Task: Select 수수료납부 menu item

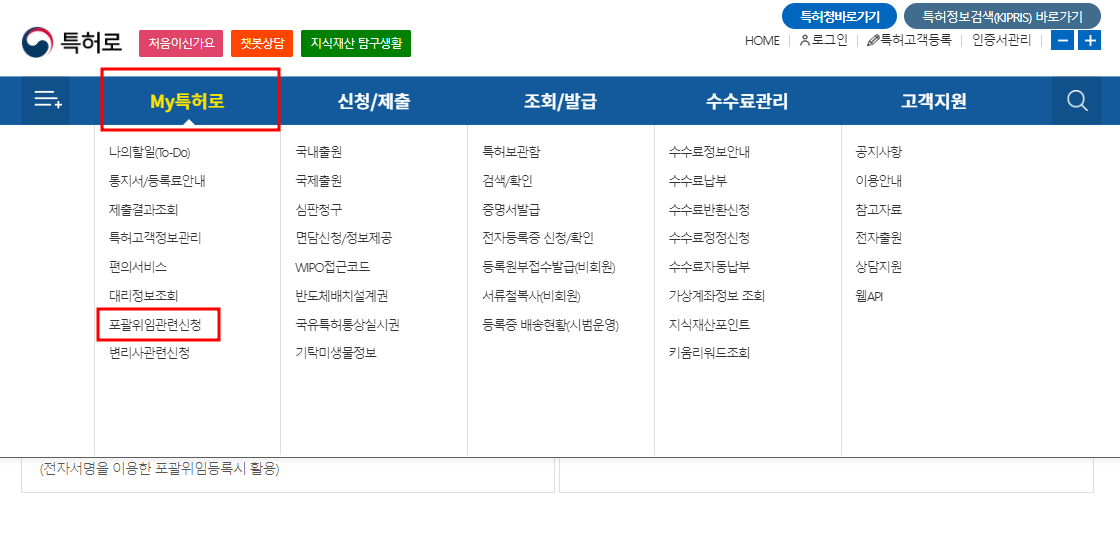Action: [698, 181]
